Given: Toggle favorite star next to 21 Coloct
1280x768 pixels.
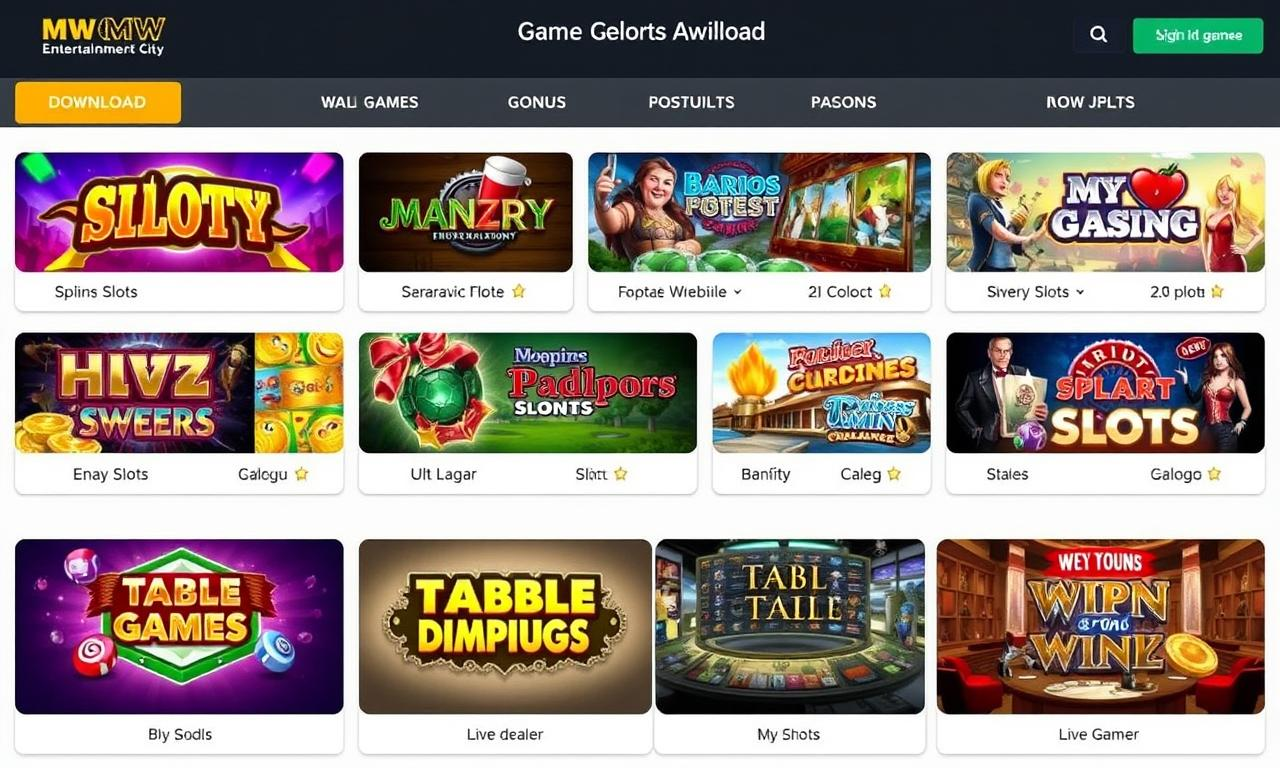Looking at the screenshot, I should (885, 292).
